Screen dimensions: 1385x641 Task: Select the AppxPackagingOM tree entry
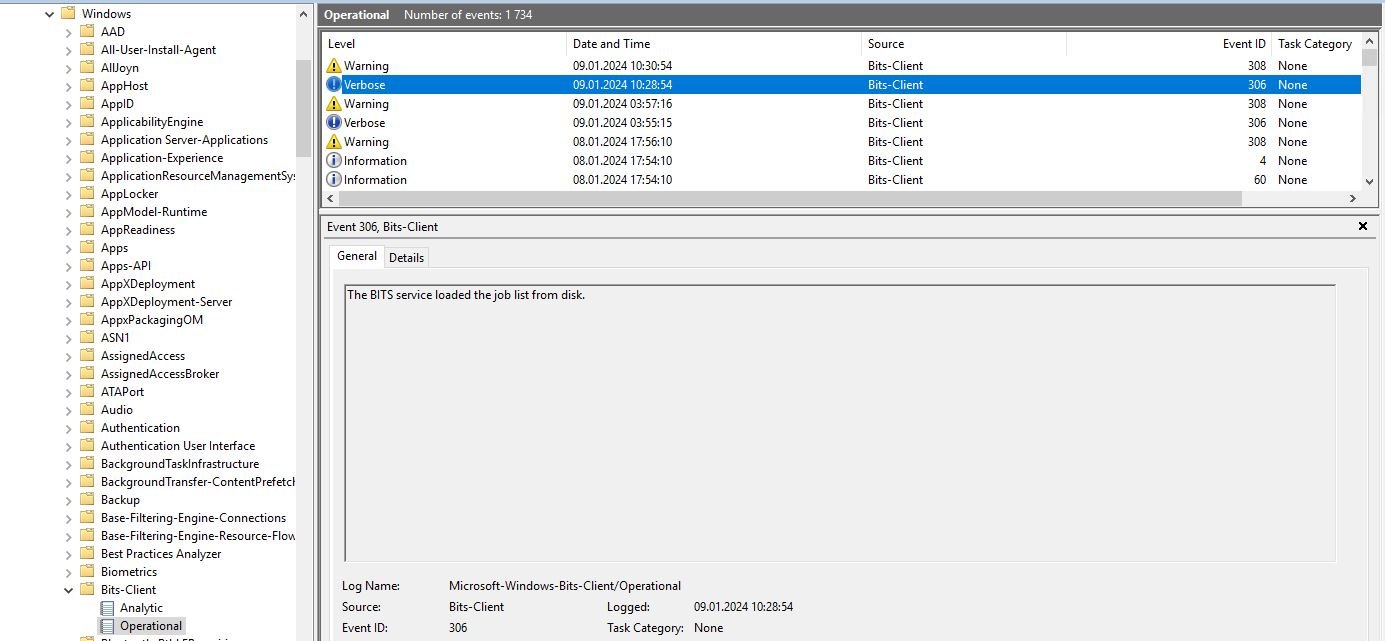point(152,320)
